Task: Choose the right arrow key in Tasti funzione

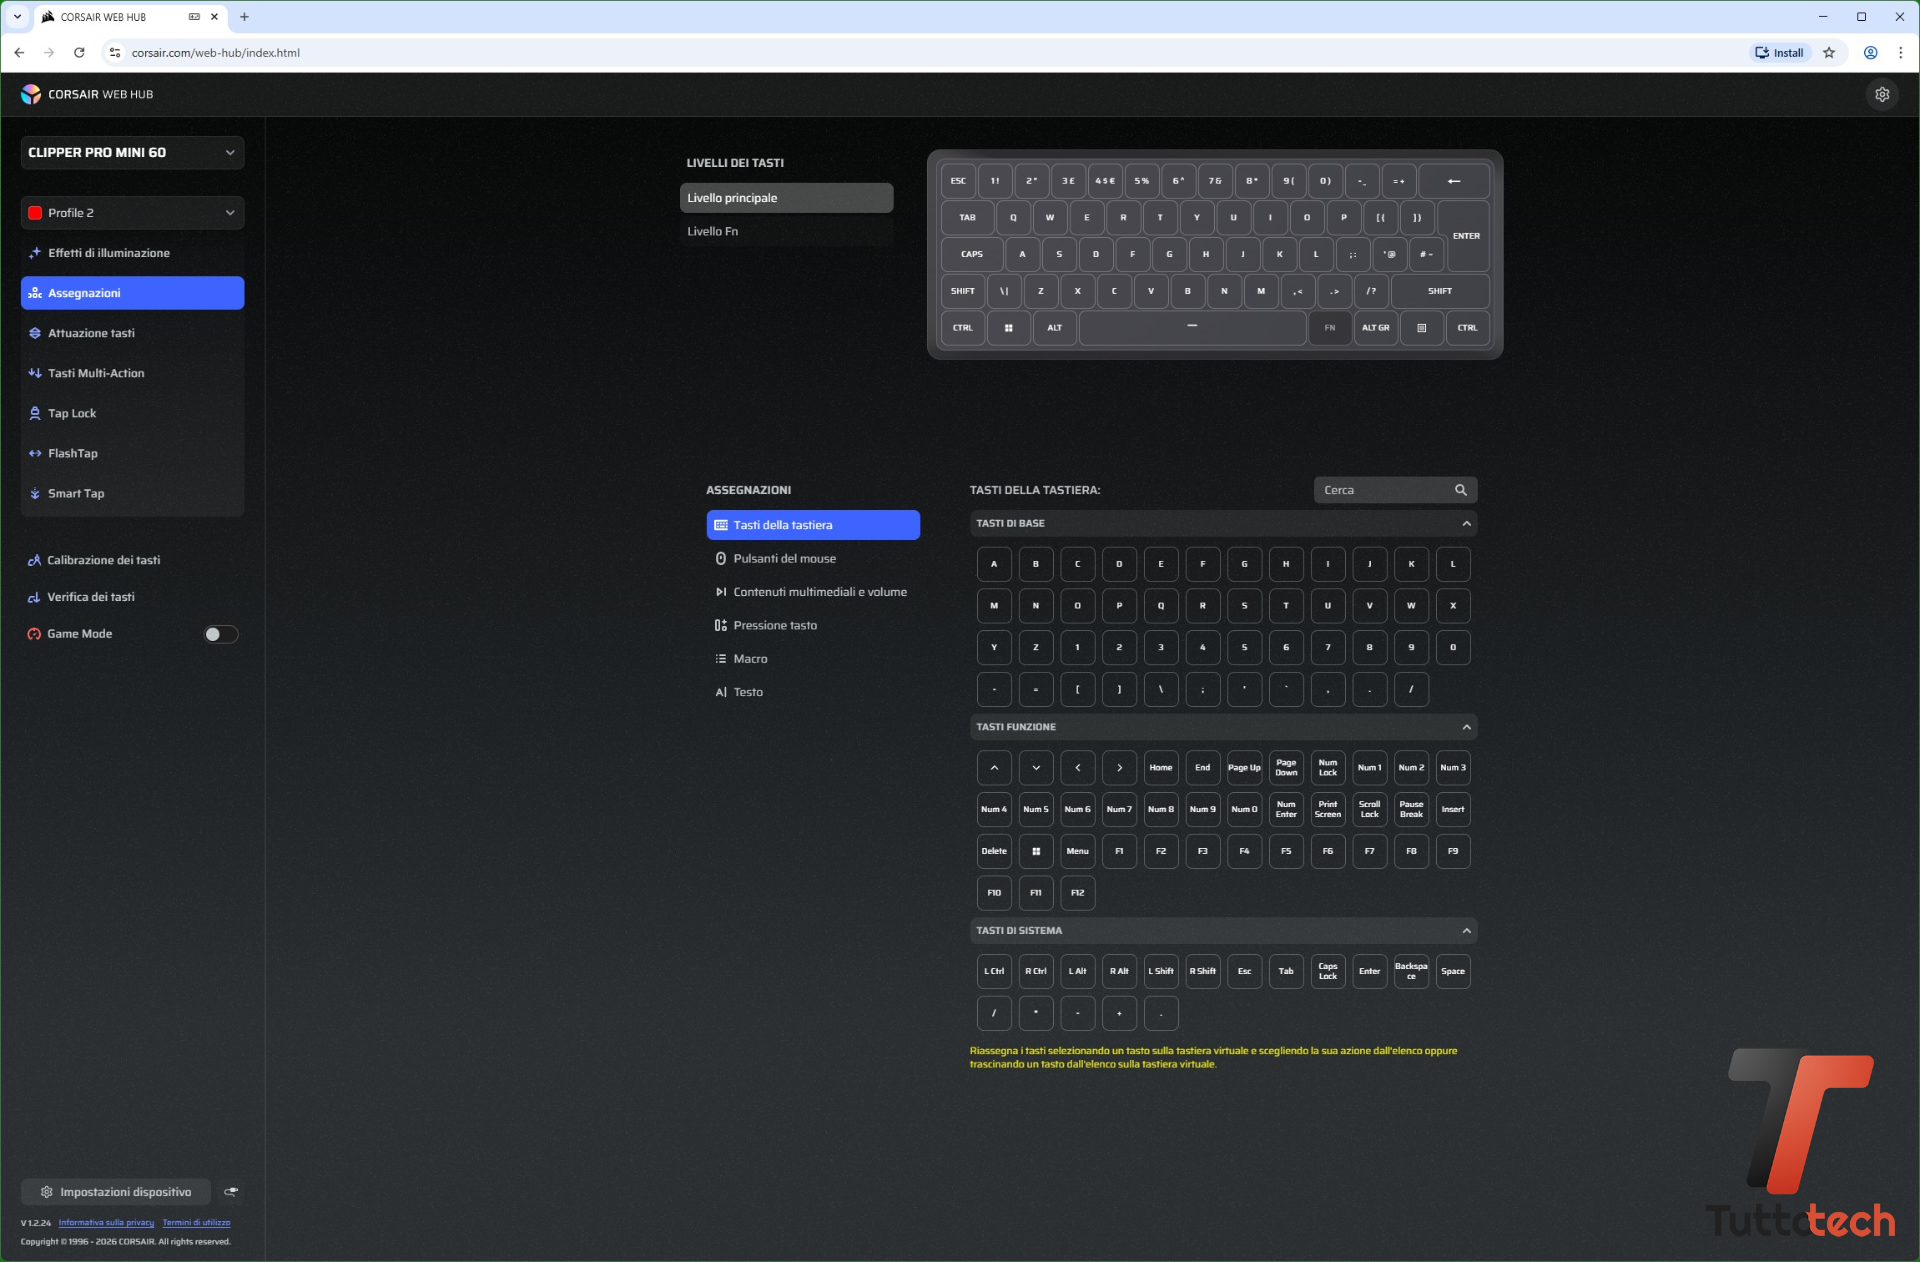Action: pyautogui.click(x=1120, y=768)
